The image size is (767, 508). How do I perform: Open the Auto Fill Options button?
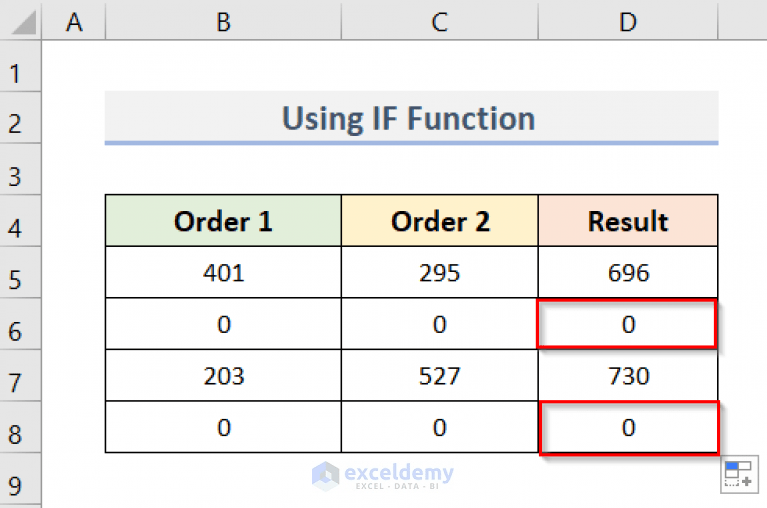pyautogui.click(x=739, y=474)
